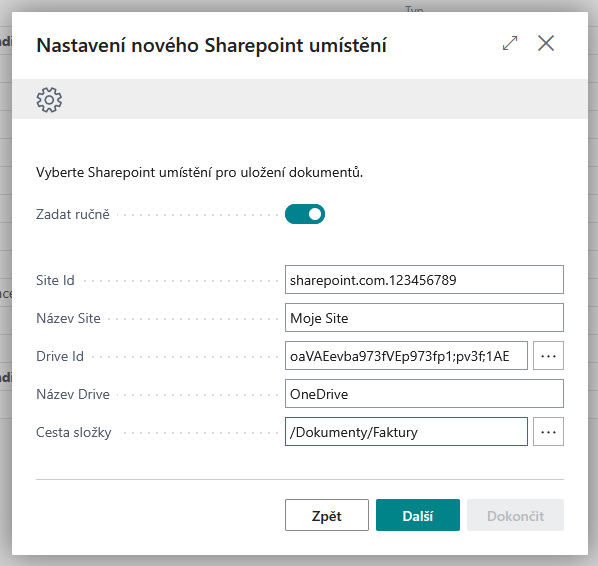Click the 'Název Drive' field label

[73, 394]
